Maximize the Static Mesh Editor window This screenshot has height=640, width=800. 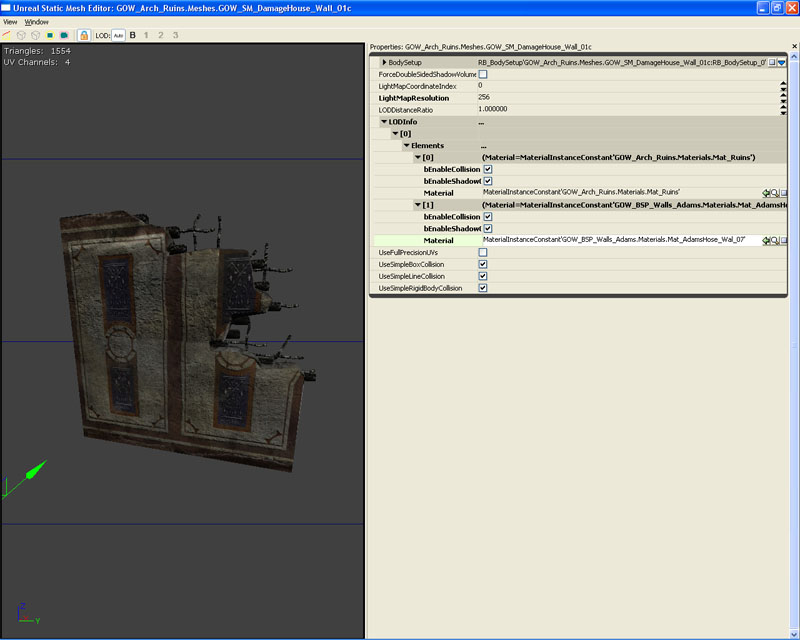point(777,8)
